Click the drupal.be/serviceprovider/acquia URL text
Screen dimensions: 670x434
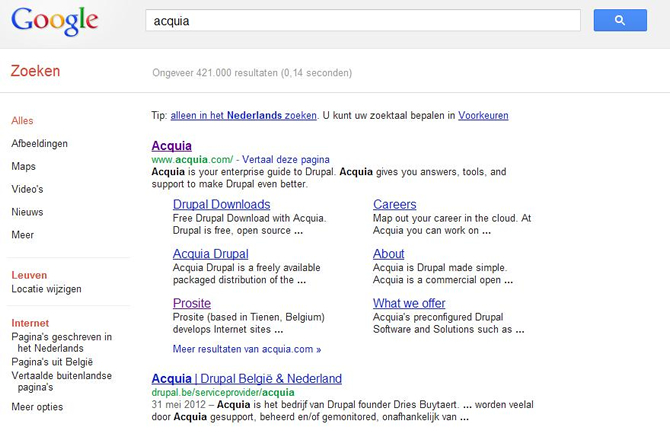click(x=223, y=392)
